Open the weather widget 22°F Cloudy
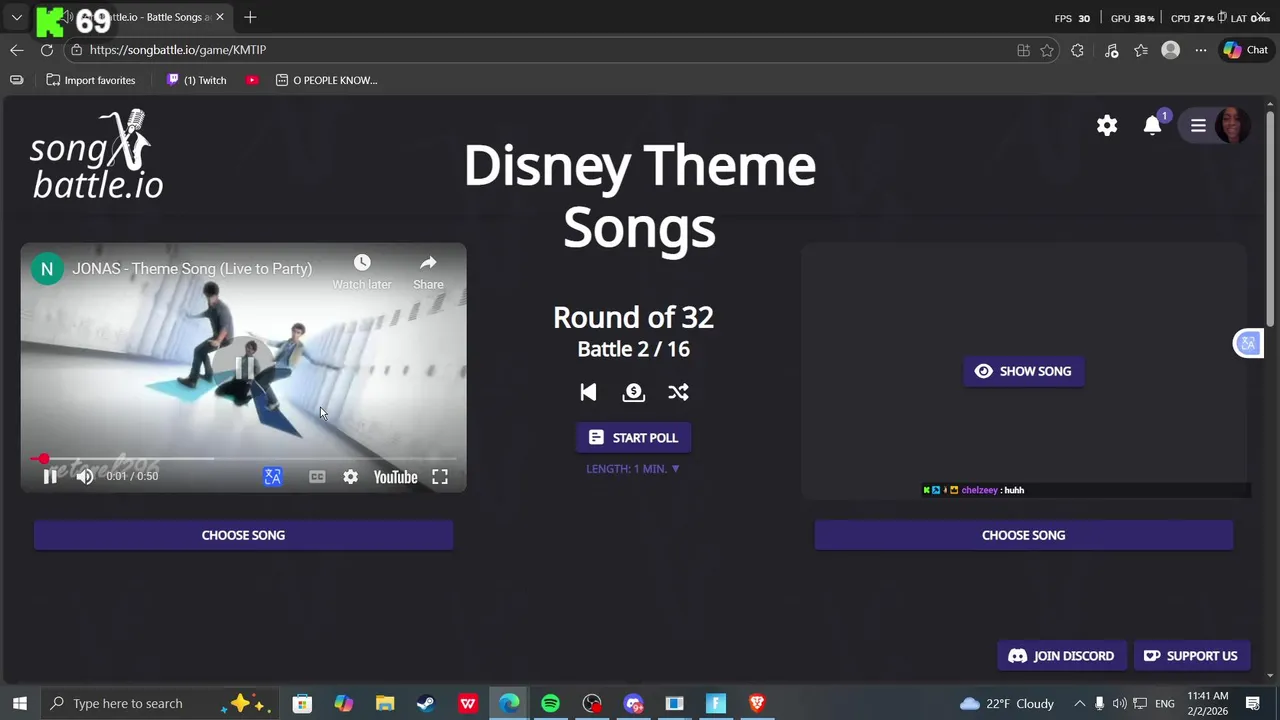 (x=1006, y=704)
